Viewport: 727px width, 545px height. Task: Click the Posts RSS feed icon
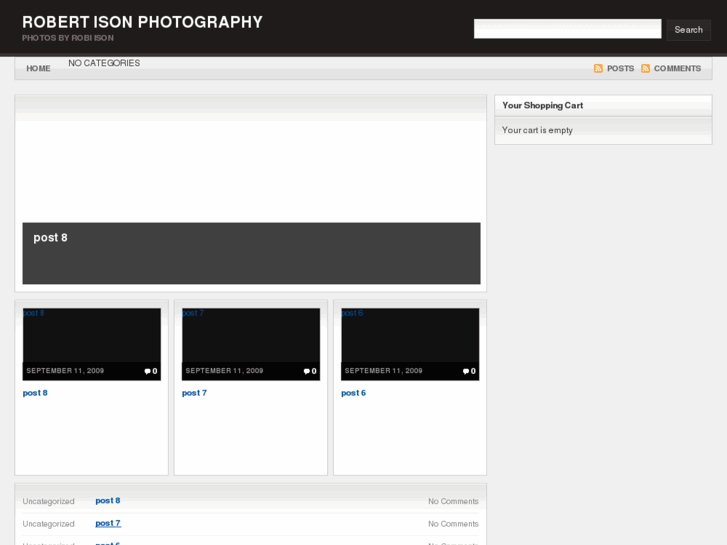598,69
